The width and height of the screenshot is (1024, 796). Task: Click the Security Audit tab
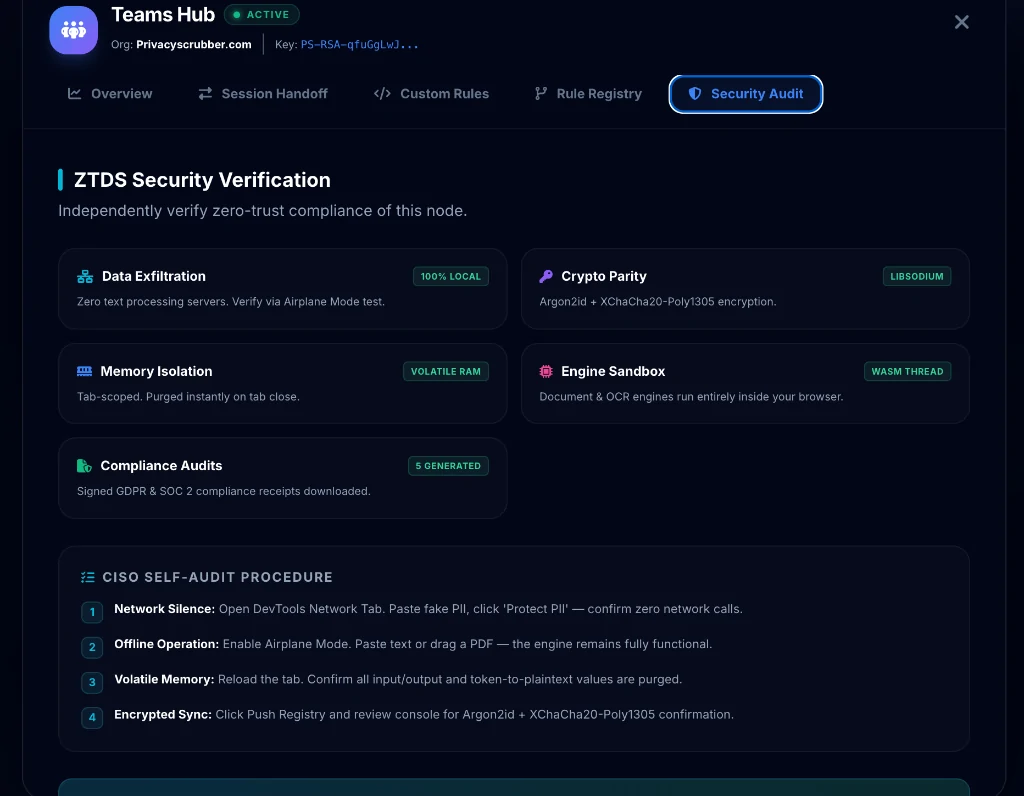tap(746, 94)
